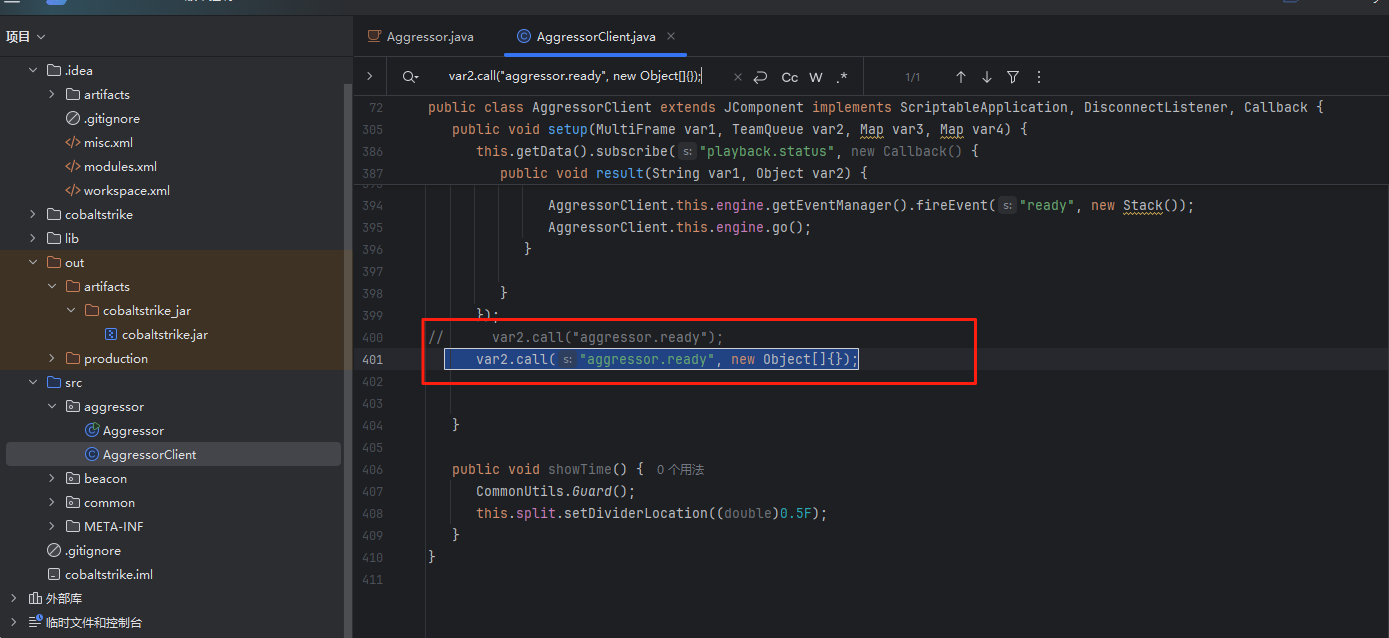Switch to the Aggressor.java tab

click(420, 37)
